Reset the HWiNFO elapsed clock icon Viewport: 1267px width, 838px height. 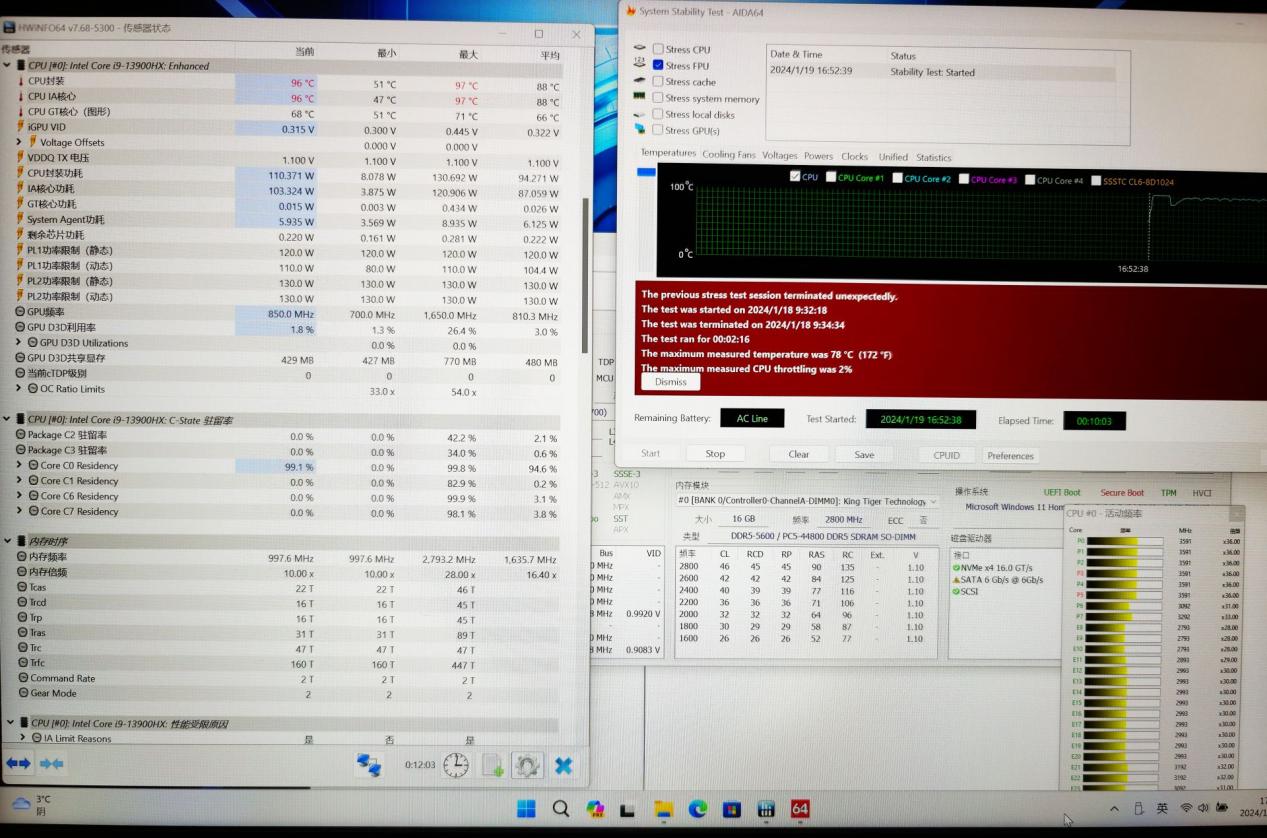click(456, 765)
